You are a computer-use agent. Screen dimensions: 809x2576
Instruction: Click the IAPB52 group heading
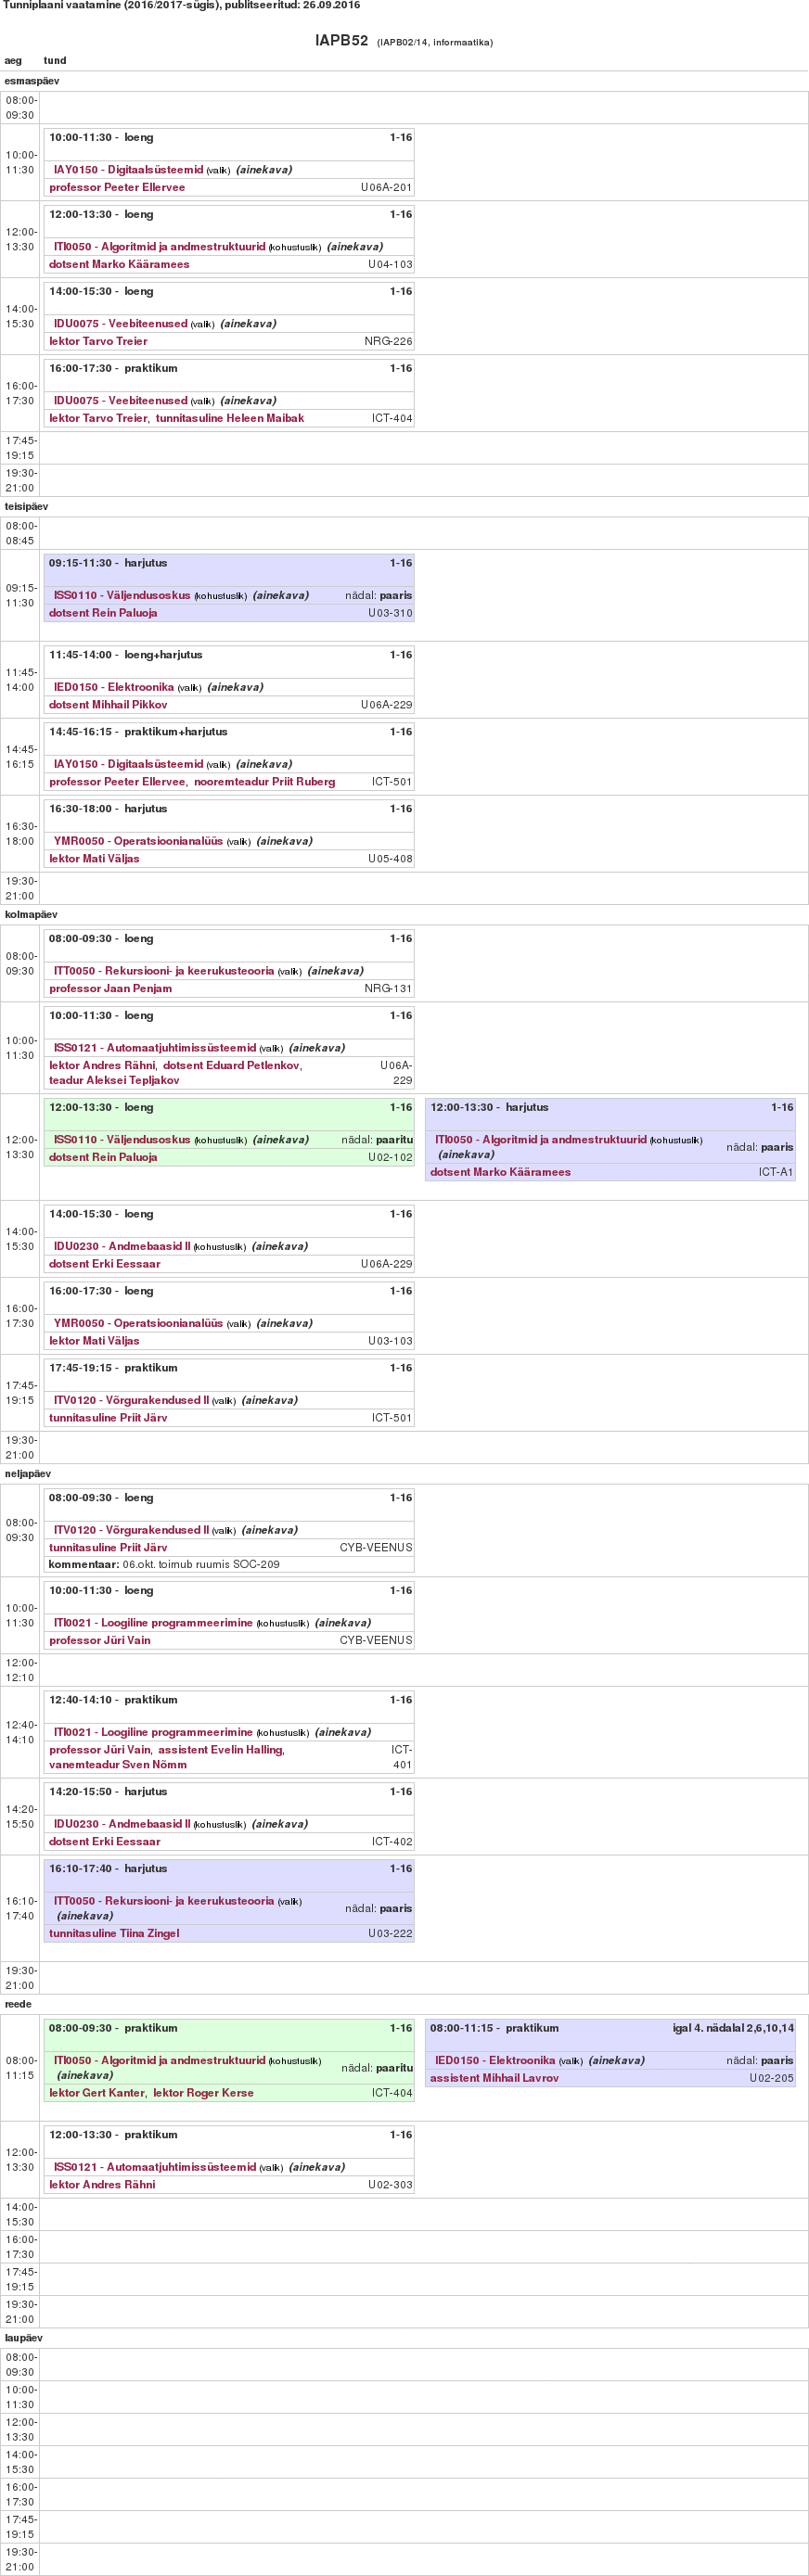(x=341, y=41)
